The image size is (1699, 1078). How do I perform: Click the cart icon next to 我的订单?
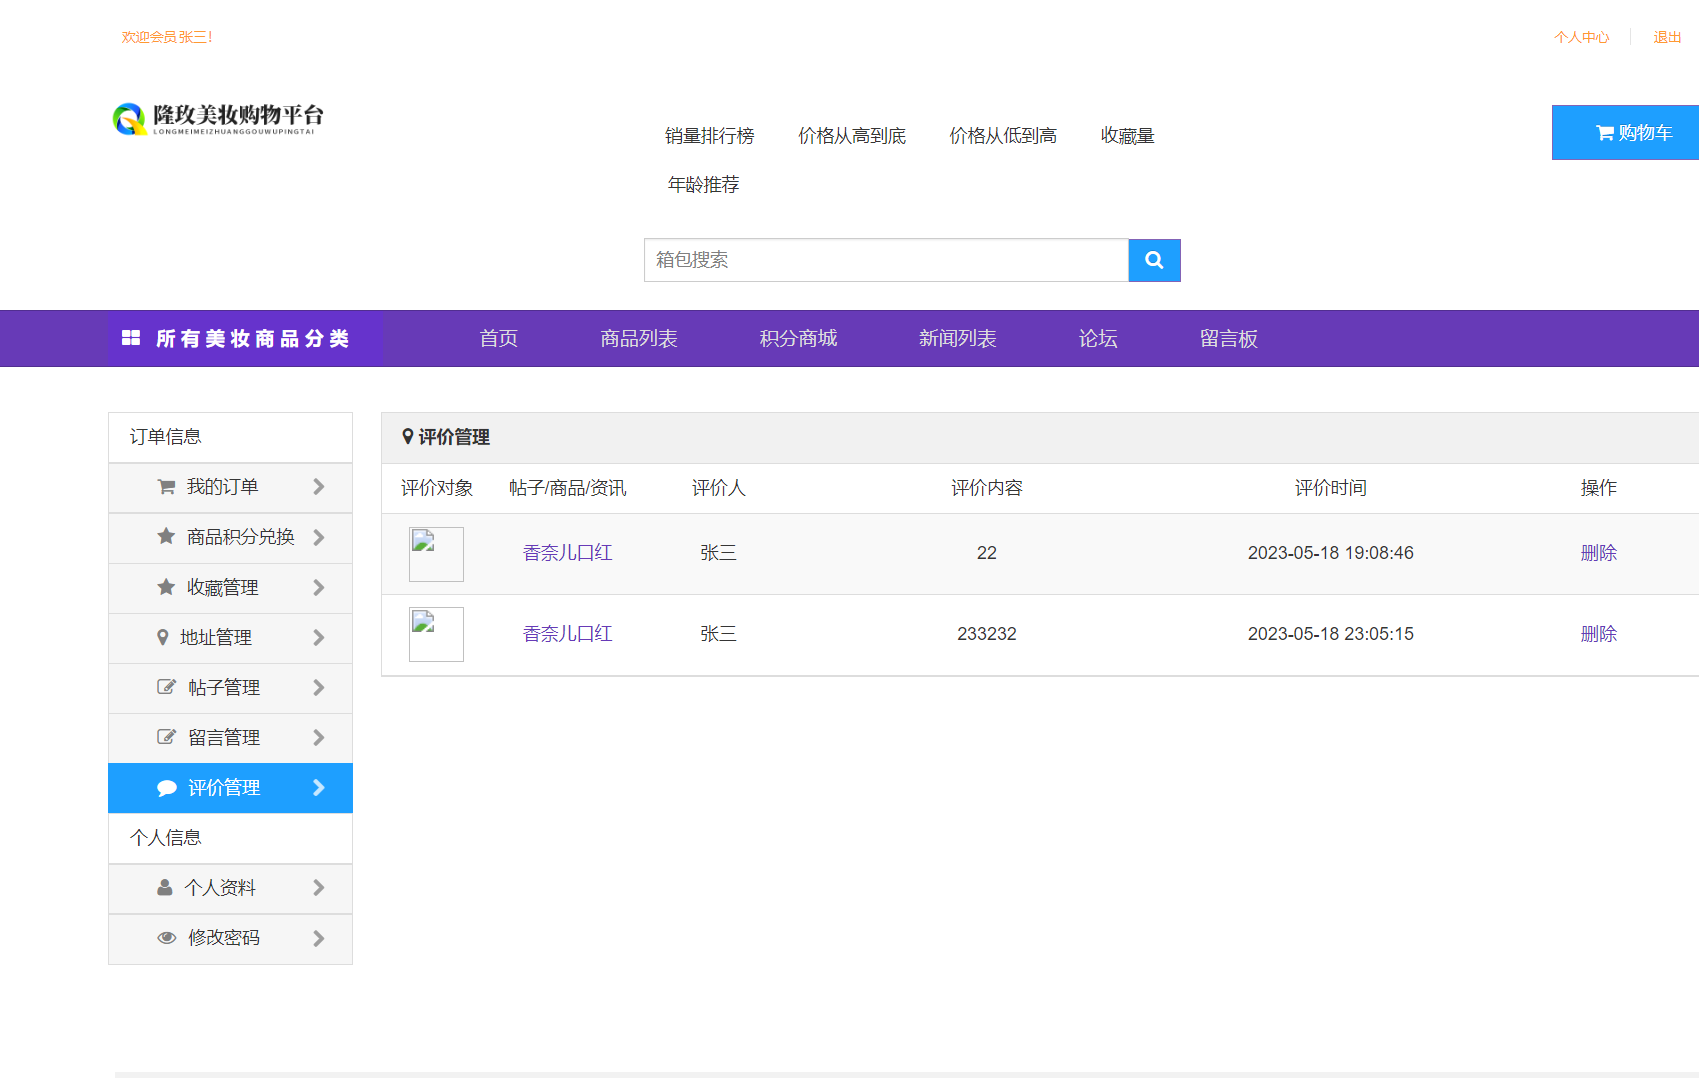click(x=166, y=487)
